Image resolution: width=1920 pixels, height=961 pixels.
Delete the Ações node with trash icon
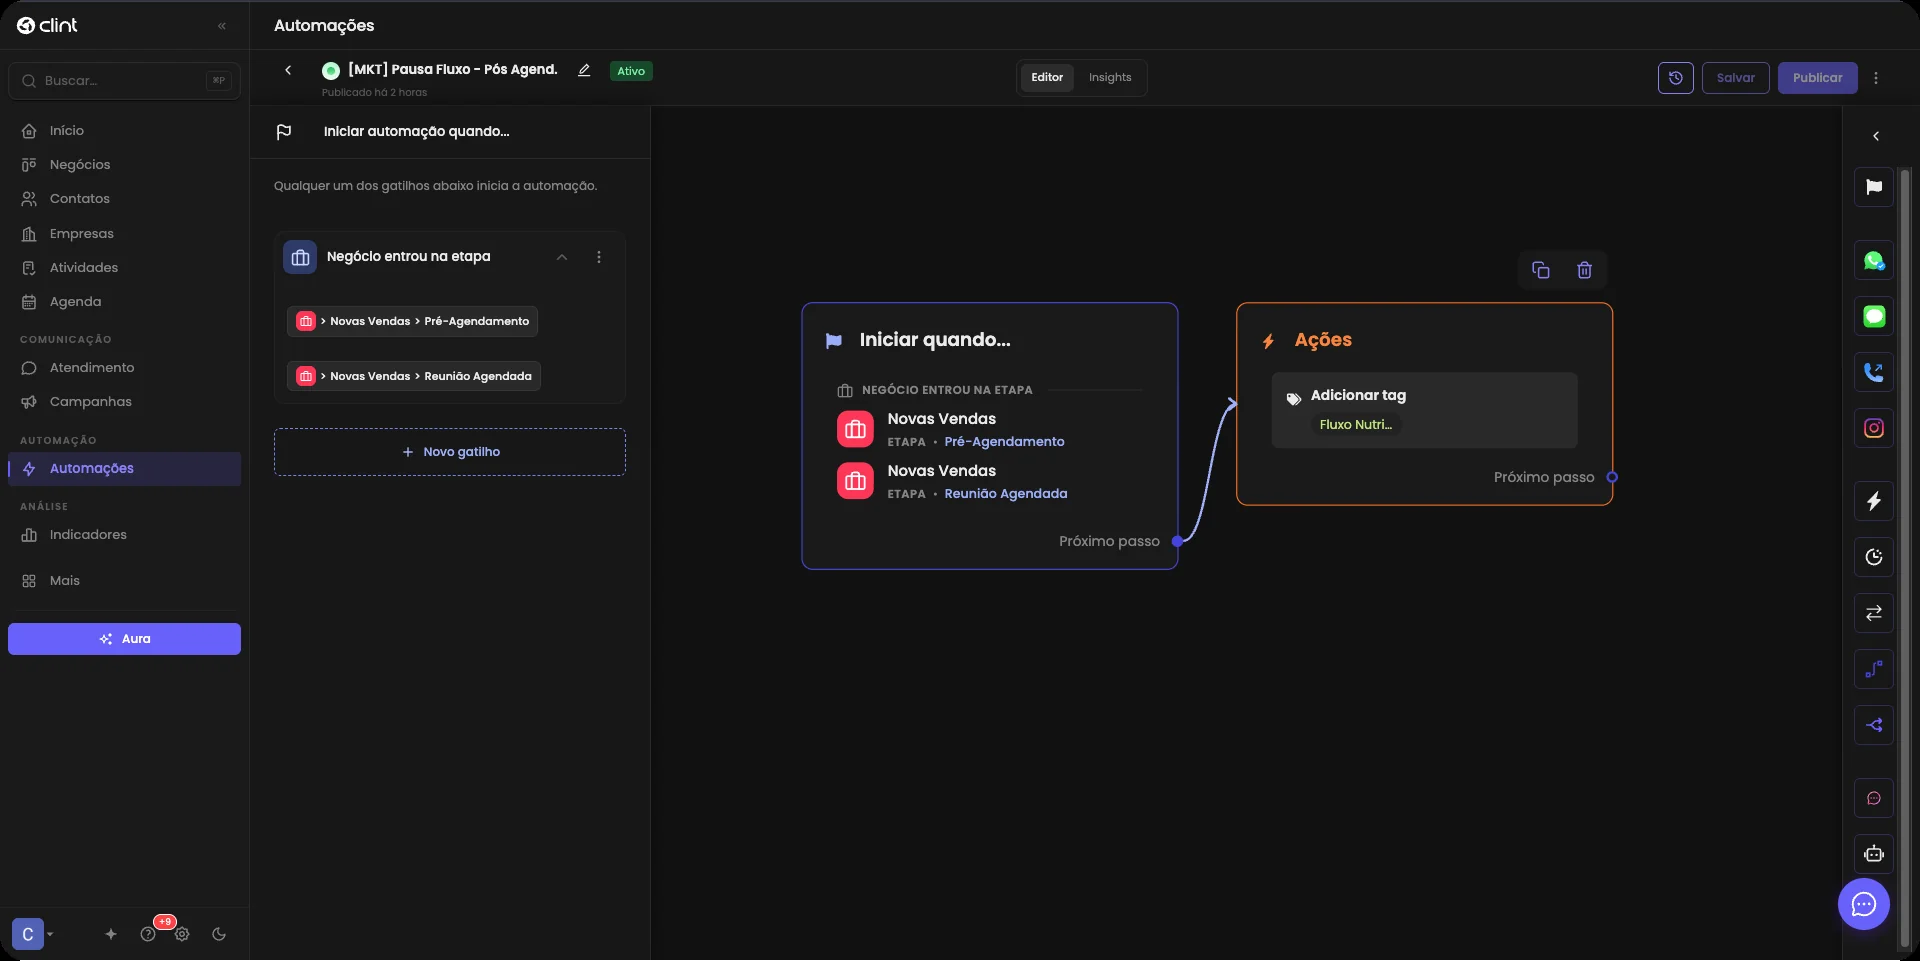point(1584,270)
